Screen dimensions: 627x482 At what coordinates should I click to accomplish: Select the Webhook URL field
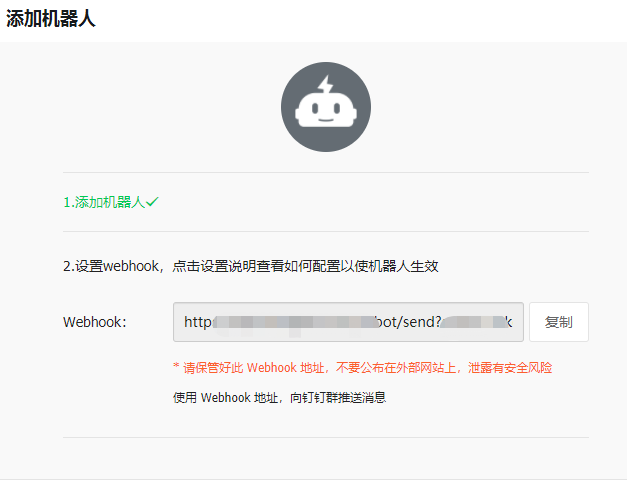click(x=348, y=322)
